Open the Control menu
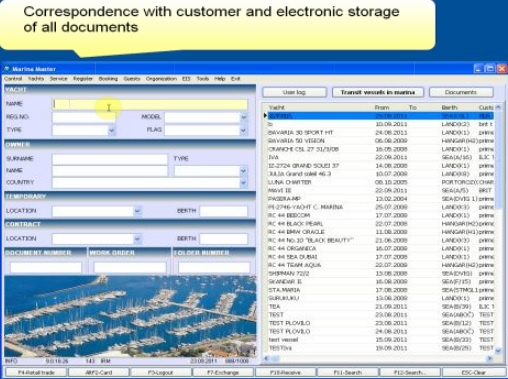The width and height of the screenshot is (508, 379). point(13,79)
